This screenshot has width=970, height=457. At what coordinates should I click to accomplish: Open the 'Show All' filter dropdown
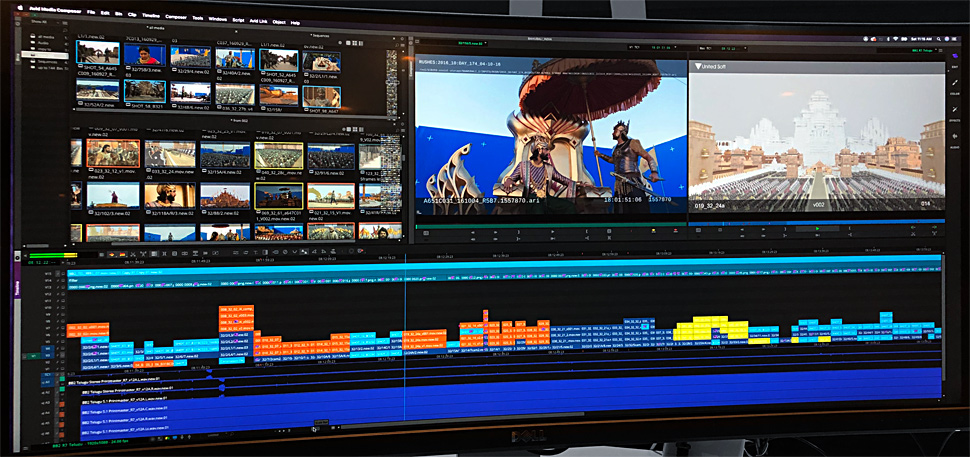point(38,20)
